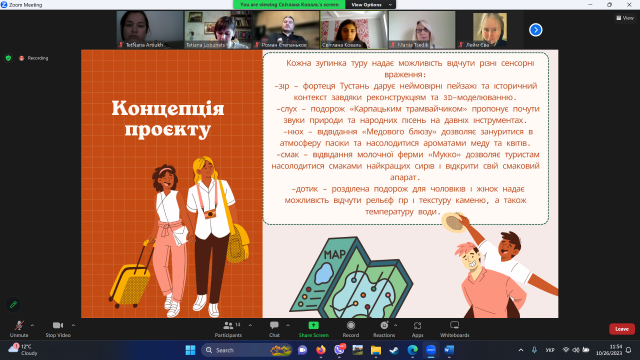This screenshot has width=640, height=360.
Task: Open Whiteboards
Action: pyautogui.click(x=454, y=329)
